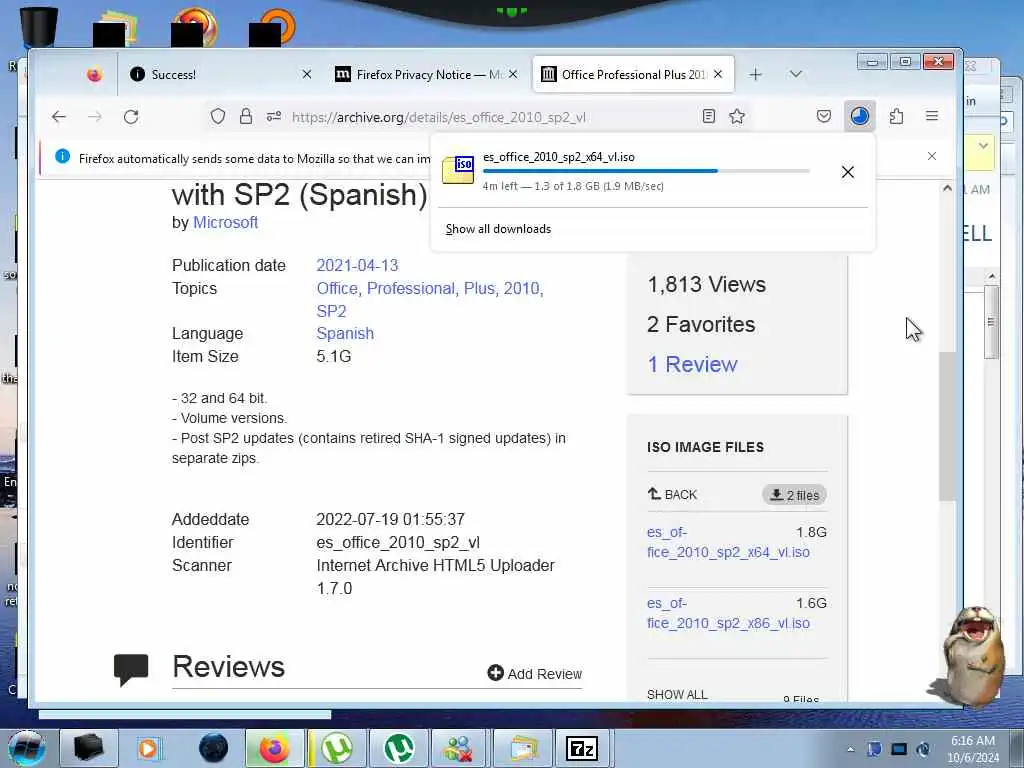Expand the list all tabs chevron
1024x768 pixels.
(x=795, y=74)
